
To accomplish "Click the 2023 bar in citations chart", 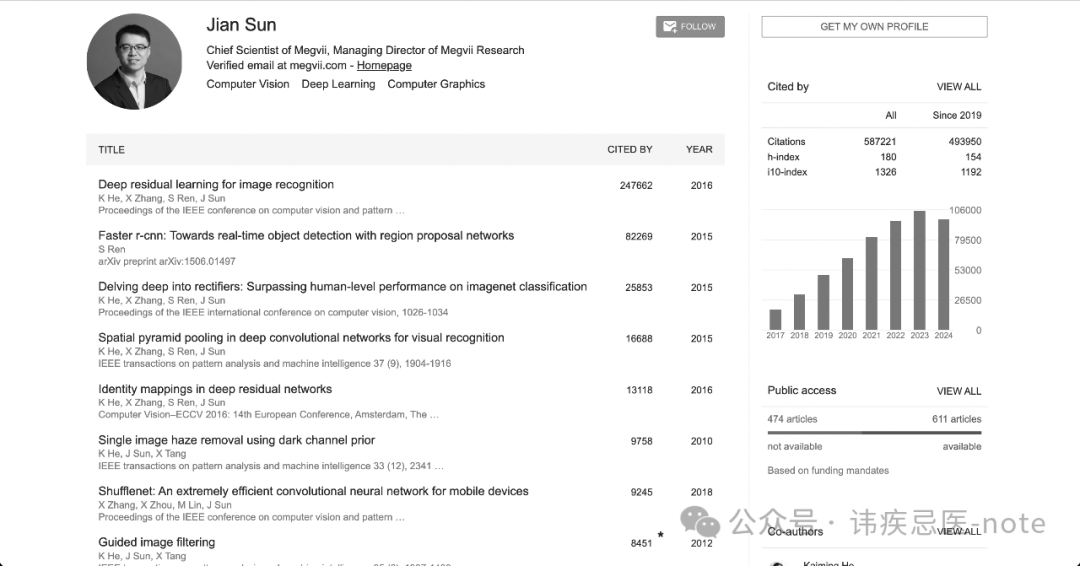I will tap(919, 271).
